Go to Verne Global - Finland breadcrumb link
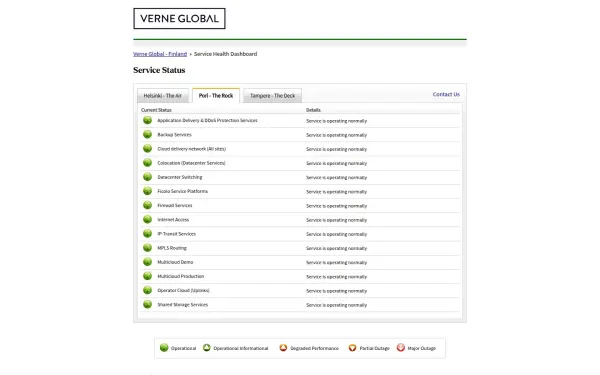This screenshot has height=375, width=600. [160, 54]
